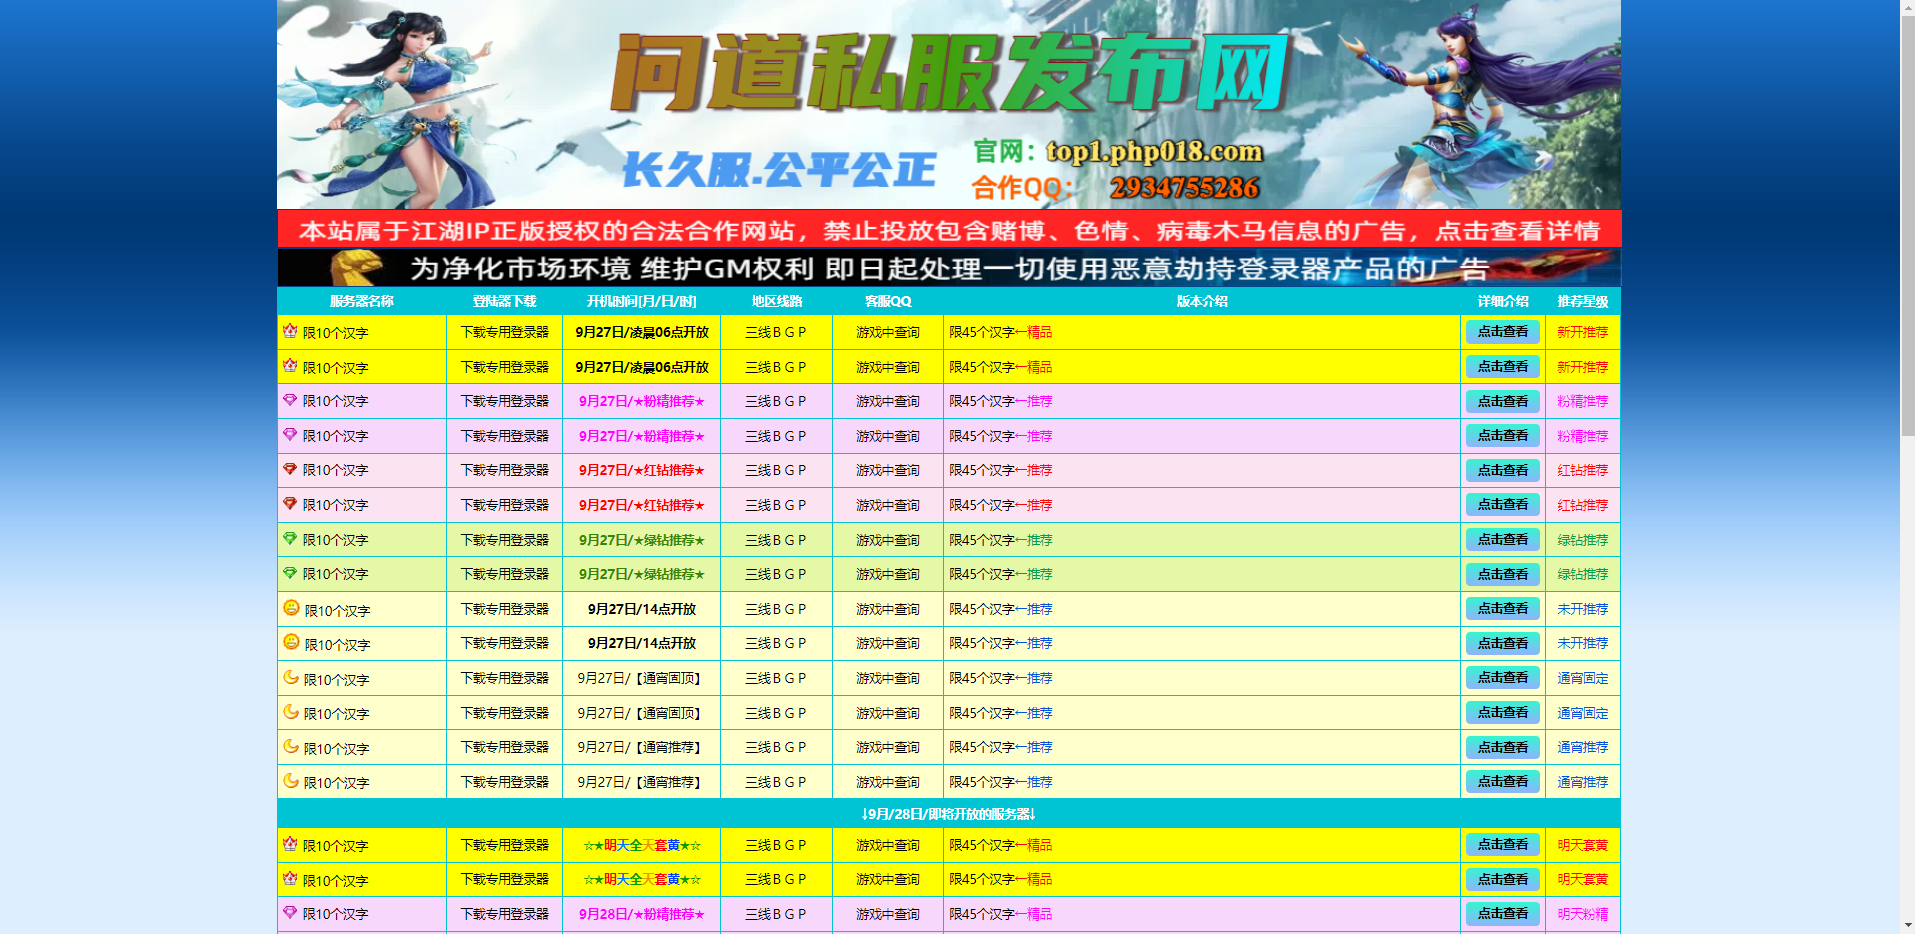Click the 9月28日/★粉精推荐★ open time cell
The image size is (1915, 935).
click(642, 914)
